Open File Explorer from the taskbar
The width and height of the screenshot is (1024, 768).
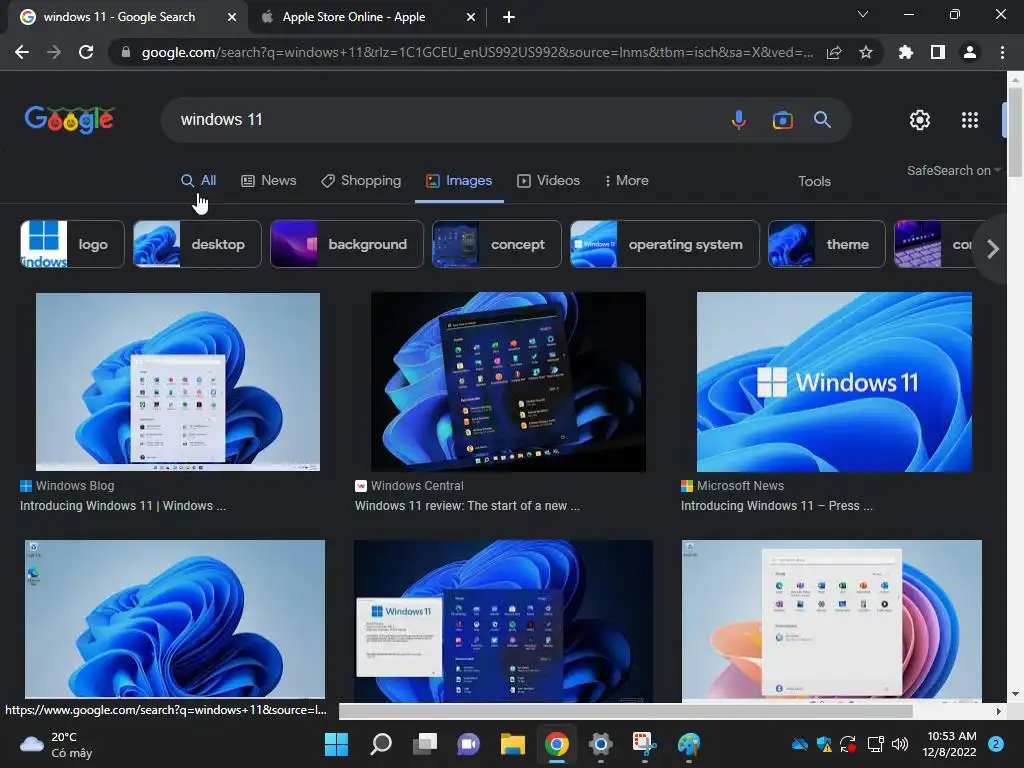(x=513, y=744)
